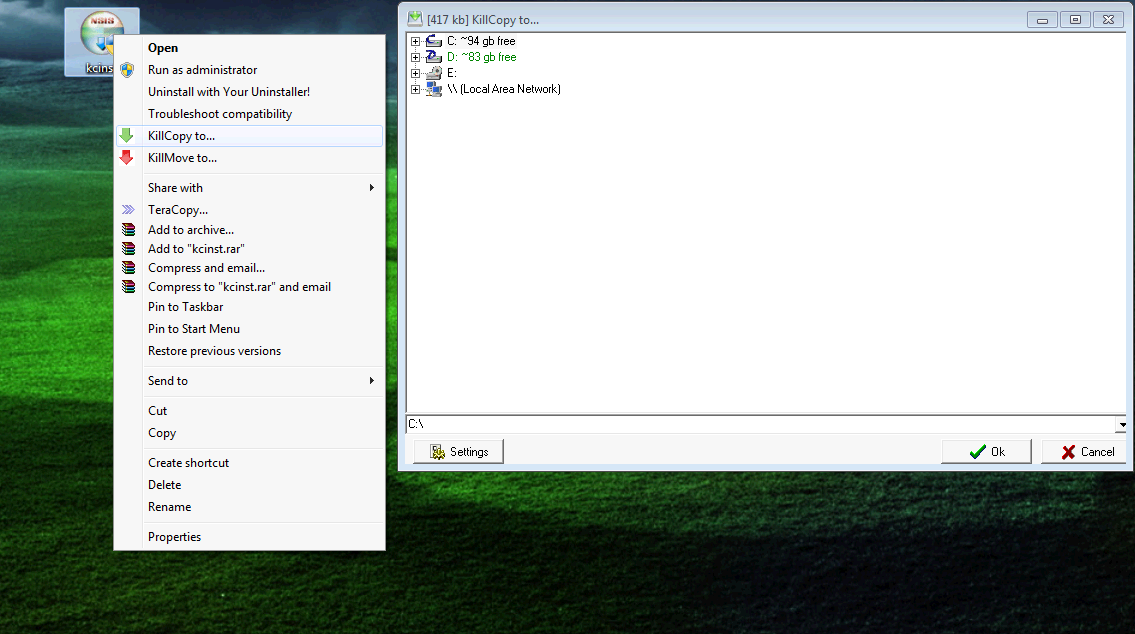Choose Pin to Taskbar

250,307
